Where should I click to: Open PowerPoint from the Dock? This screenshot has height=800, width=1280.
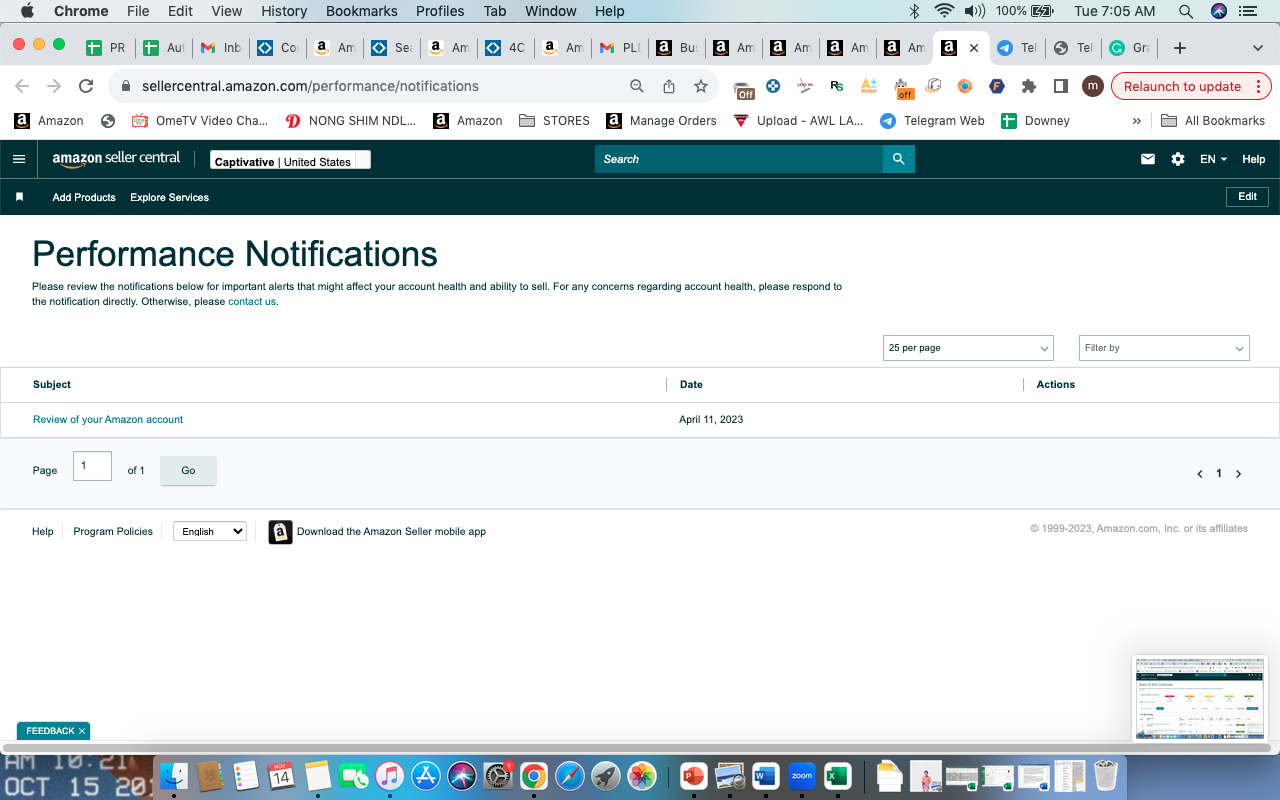(x=693, y=776)
